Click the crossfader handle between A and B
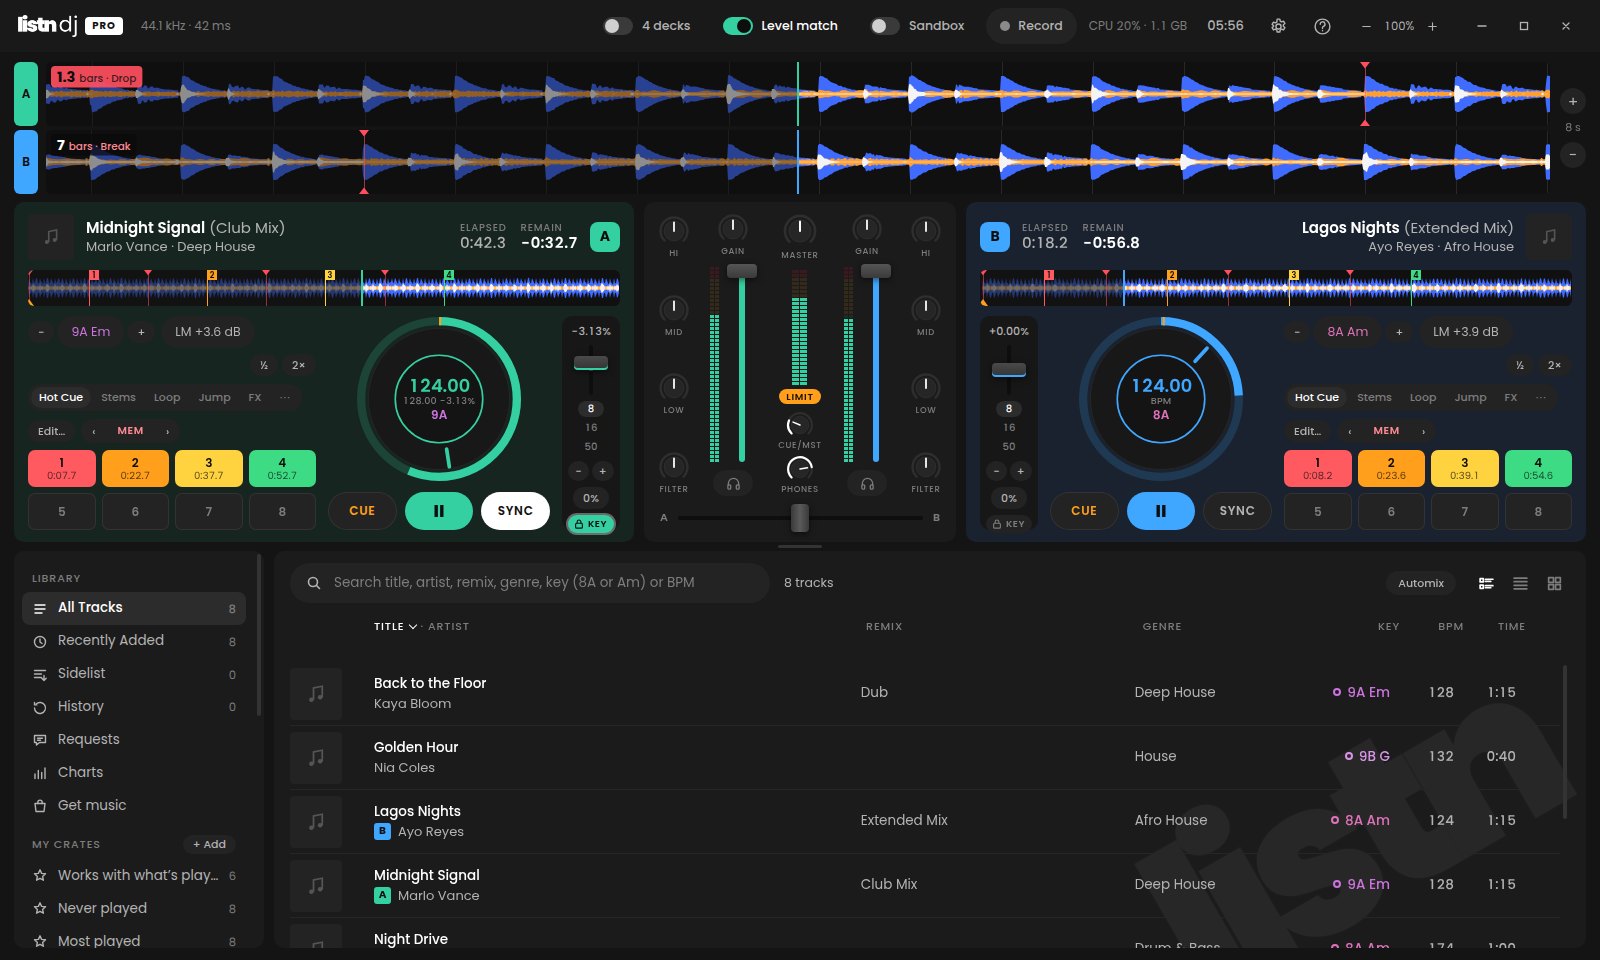This screenshot has width=1600, height=960. (800, 518)
